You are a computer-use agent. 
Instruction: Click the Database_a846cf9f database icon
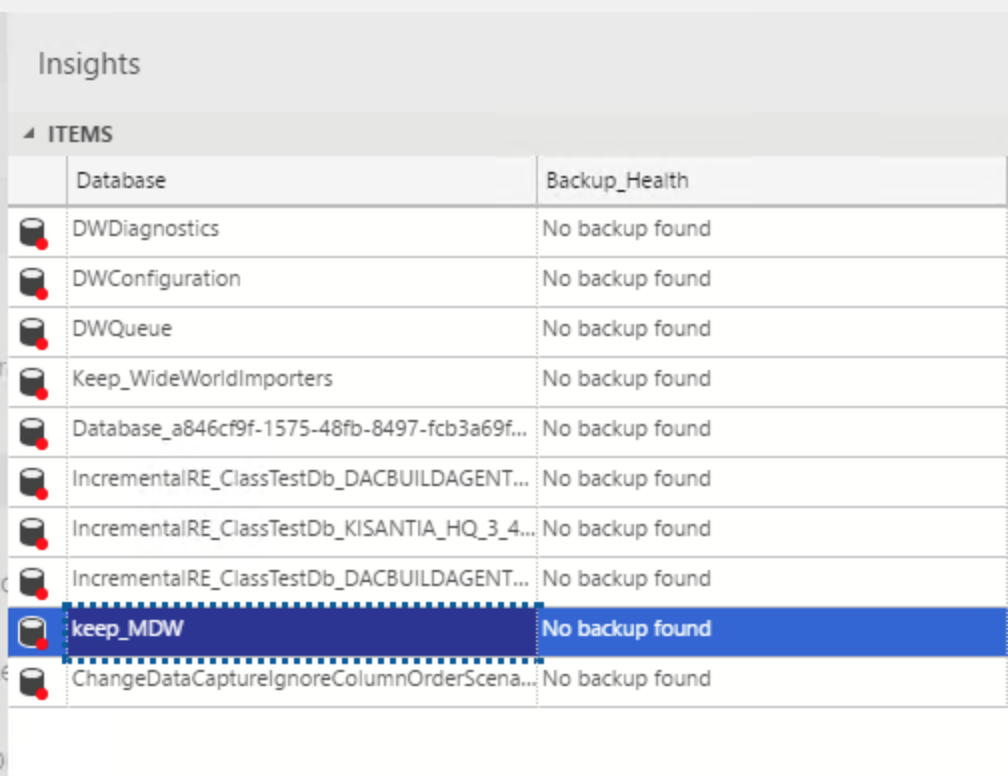pyautogui.click(x=32, y=428)
